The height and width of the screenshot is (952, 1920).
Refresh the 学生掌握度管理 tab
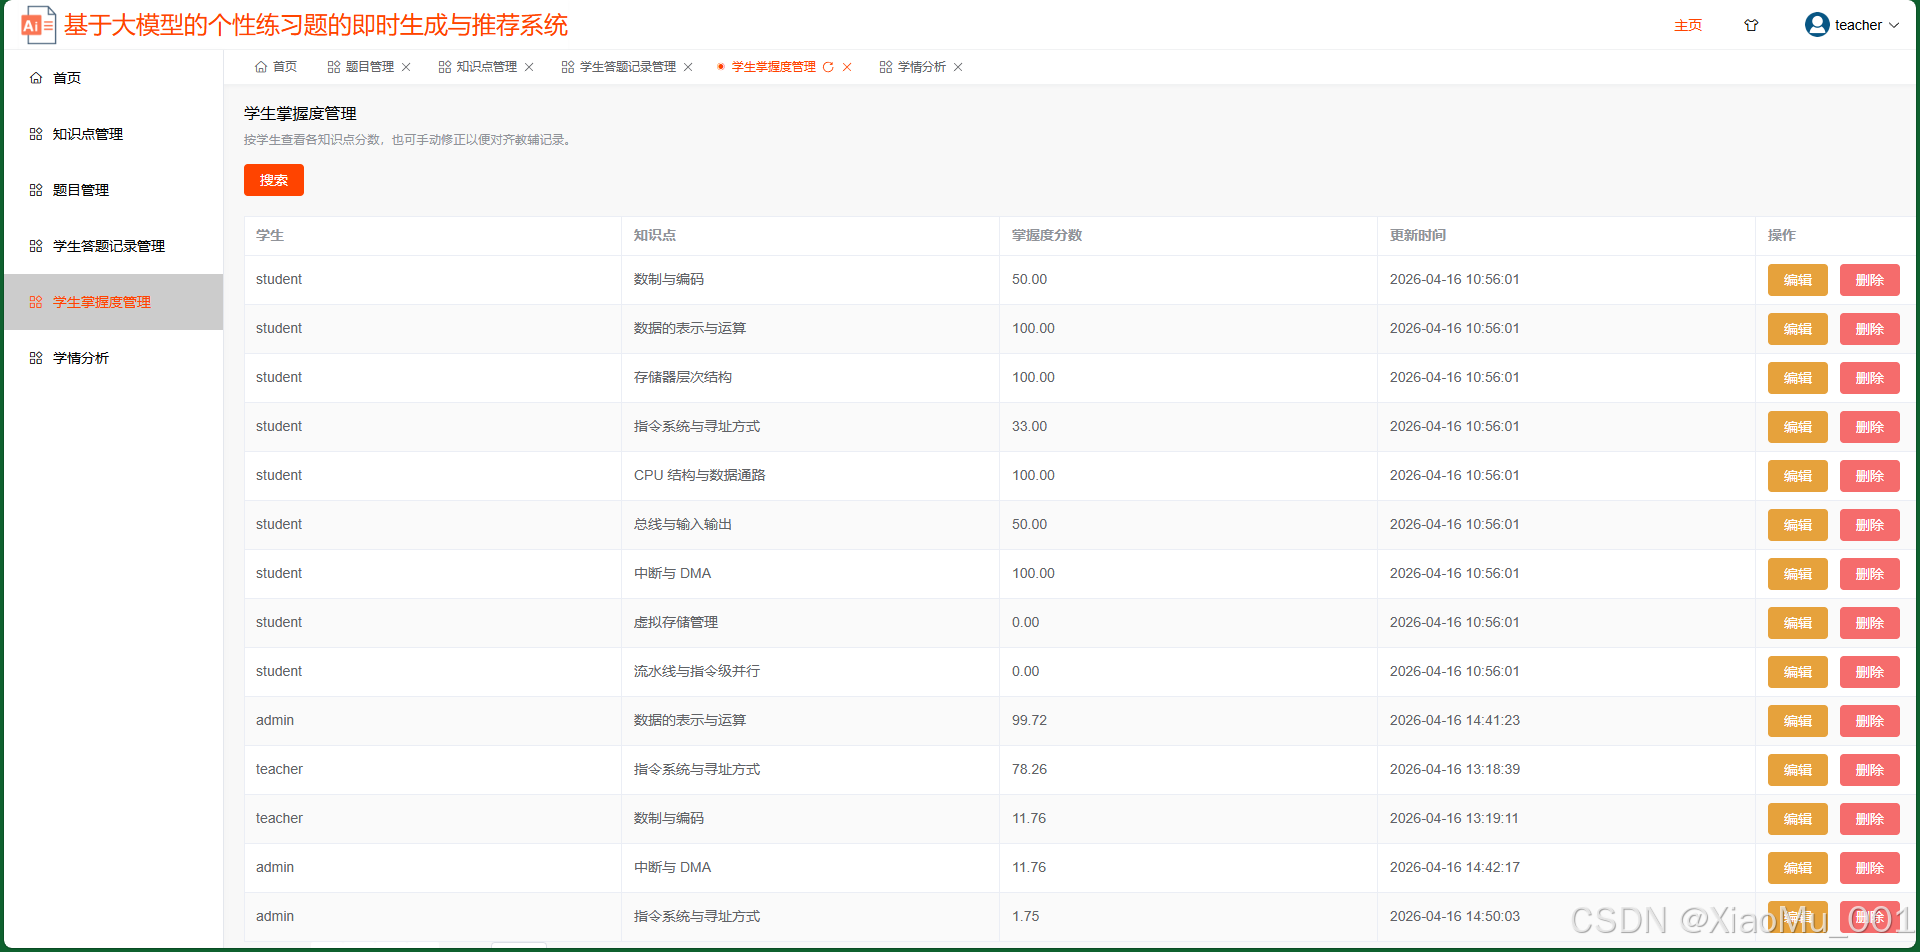828,67
